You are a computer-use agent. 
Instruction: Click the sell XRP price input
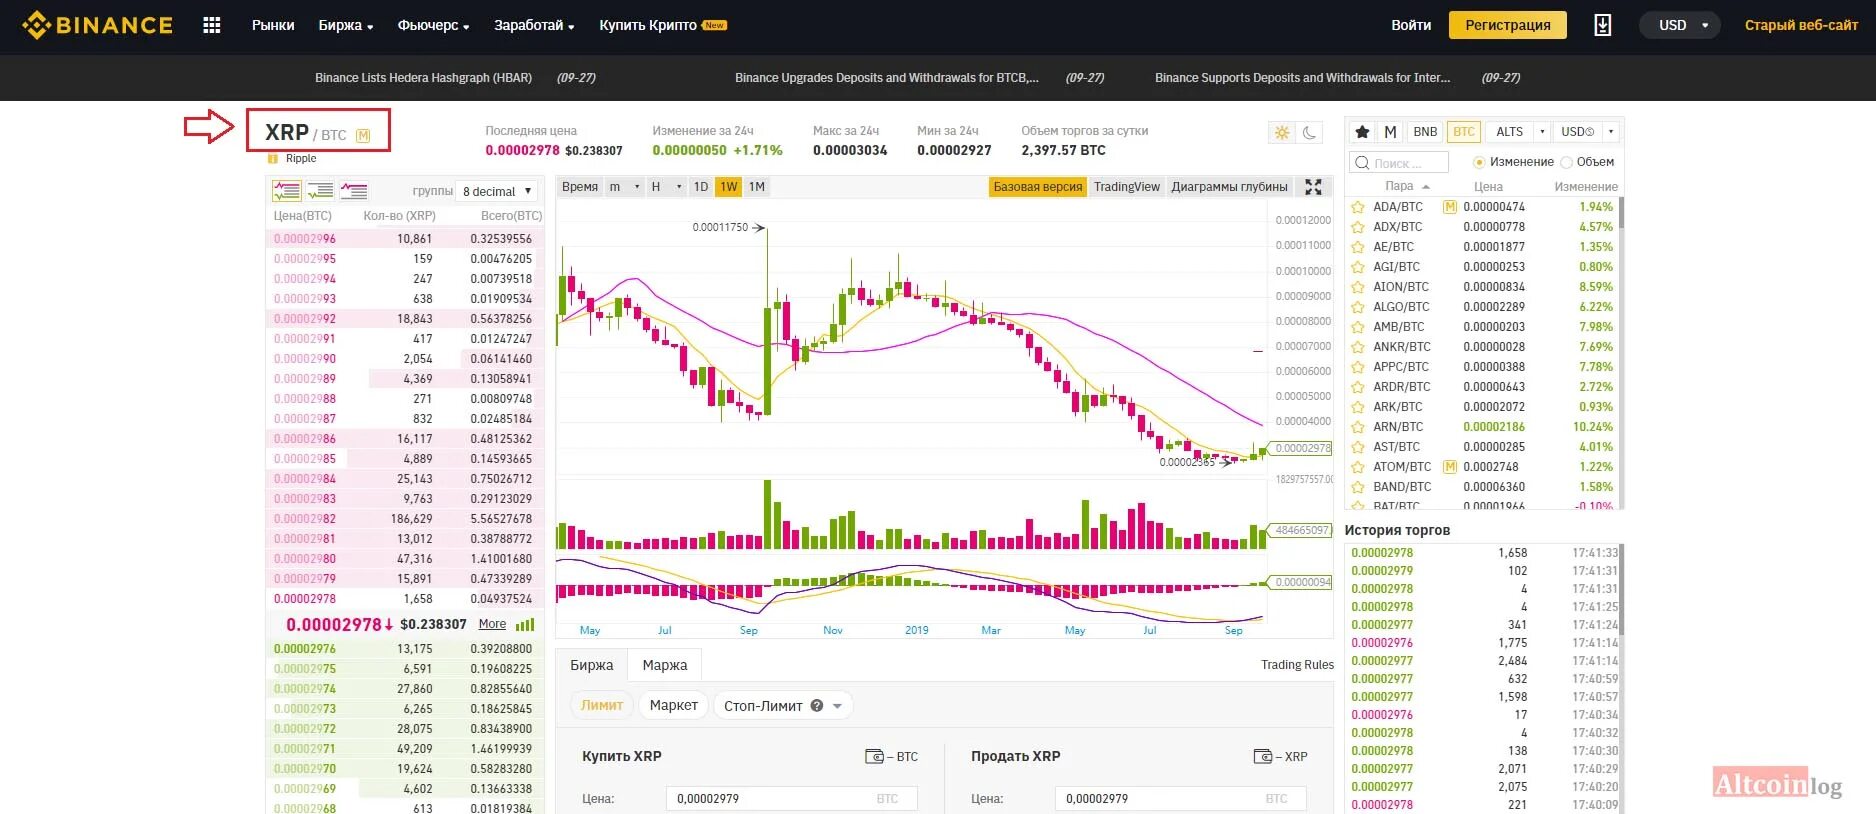pos(1180,799)
